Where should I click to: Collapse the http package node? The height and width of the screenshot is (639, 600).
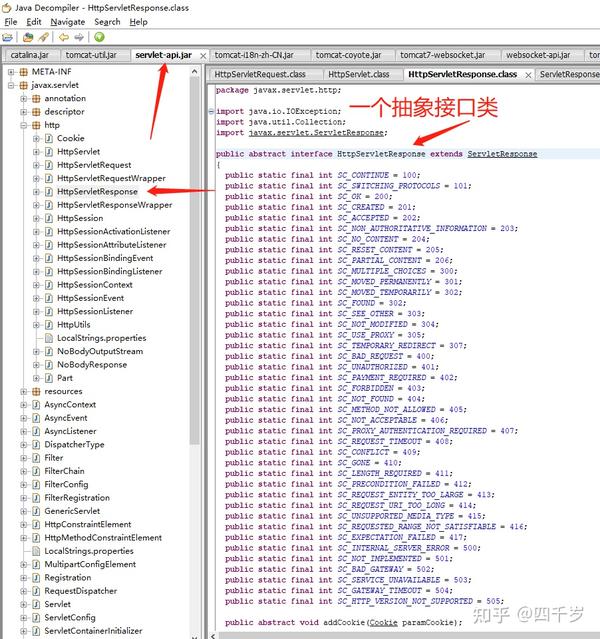(24, 126)
